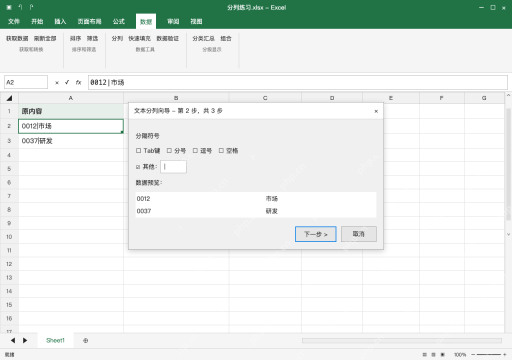Click the vertical scrollbar down arrow

[x=508, y=234]
